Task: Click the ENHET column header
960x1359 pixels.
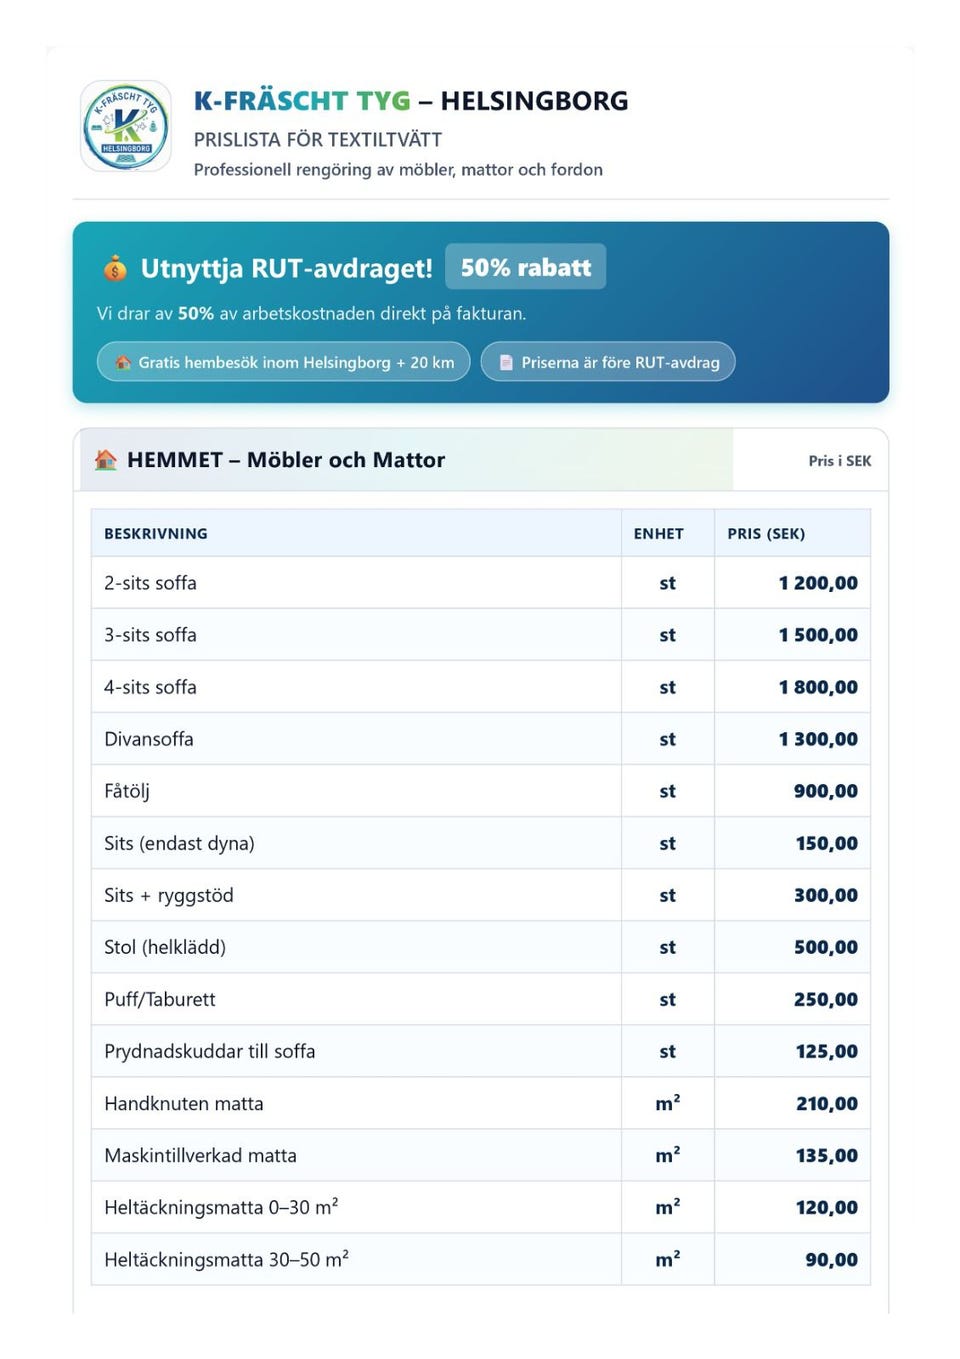Action: (x=658, y=534)
